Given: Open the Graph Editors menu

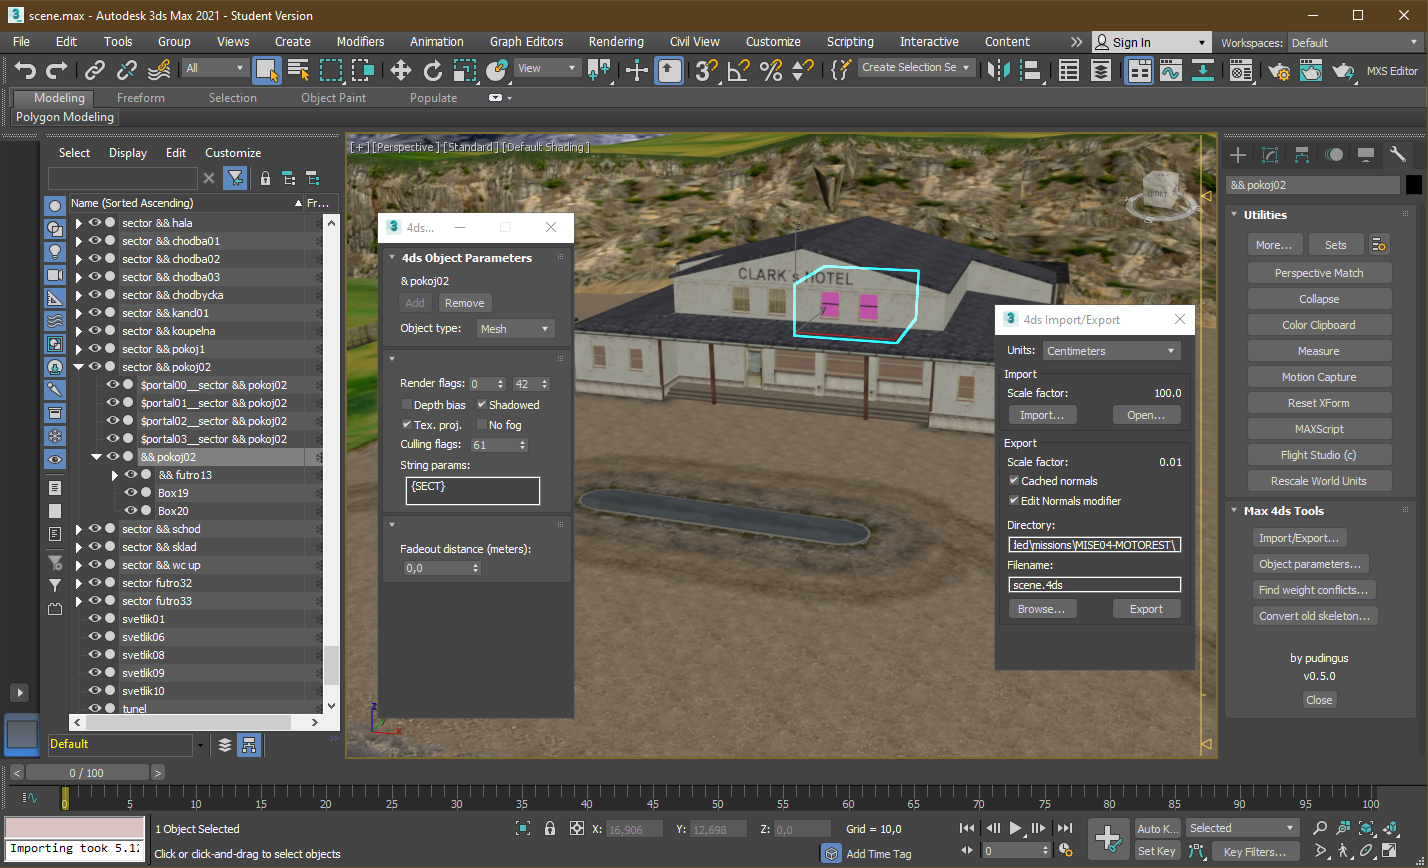Looking at the screenshot, I should 526,42.
